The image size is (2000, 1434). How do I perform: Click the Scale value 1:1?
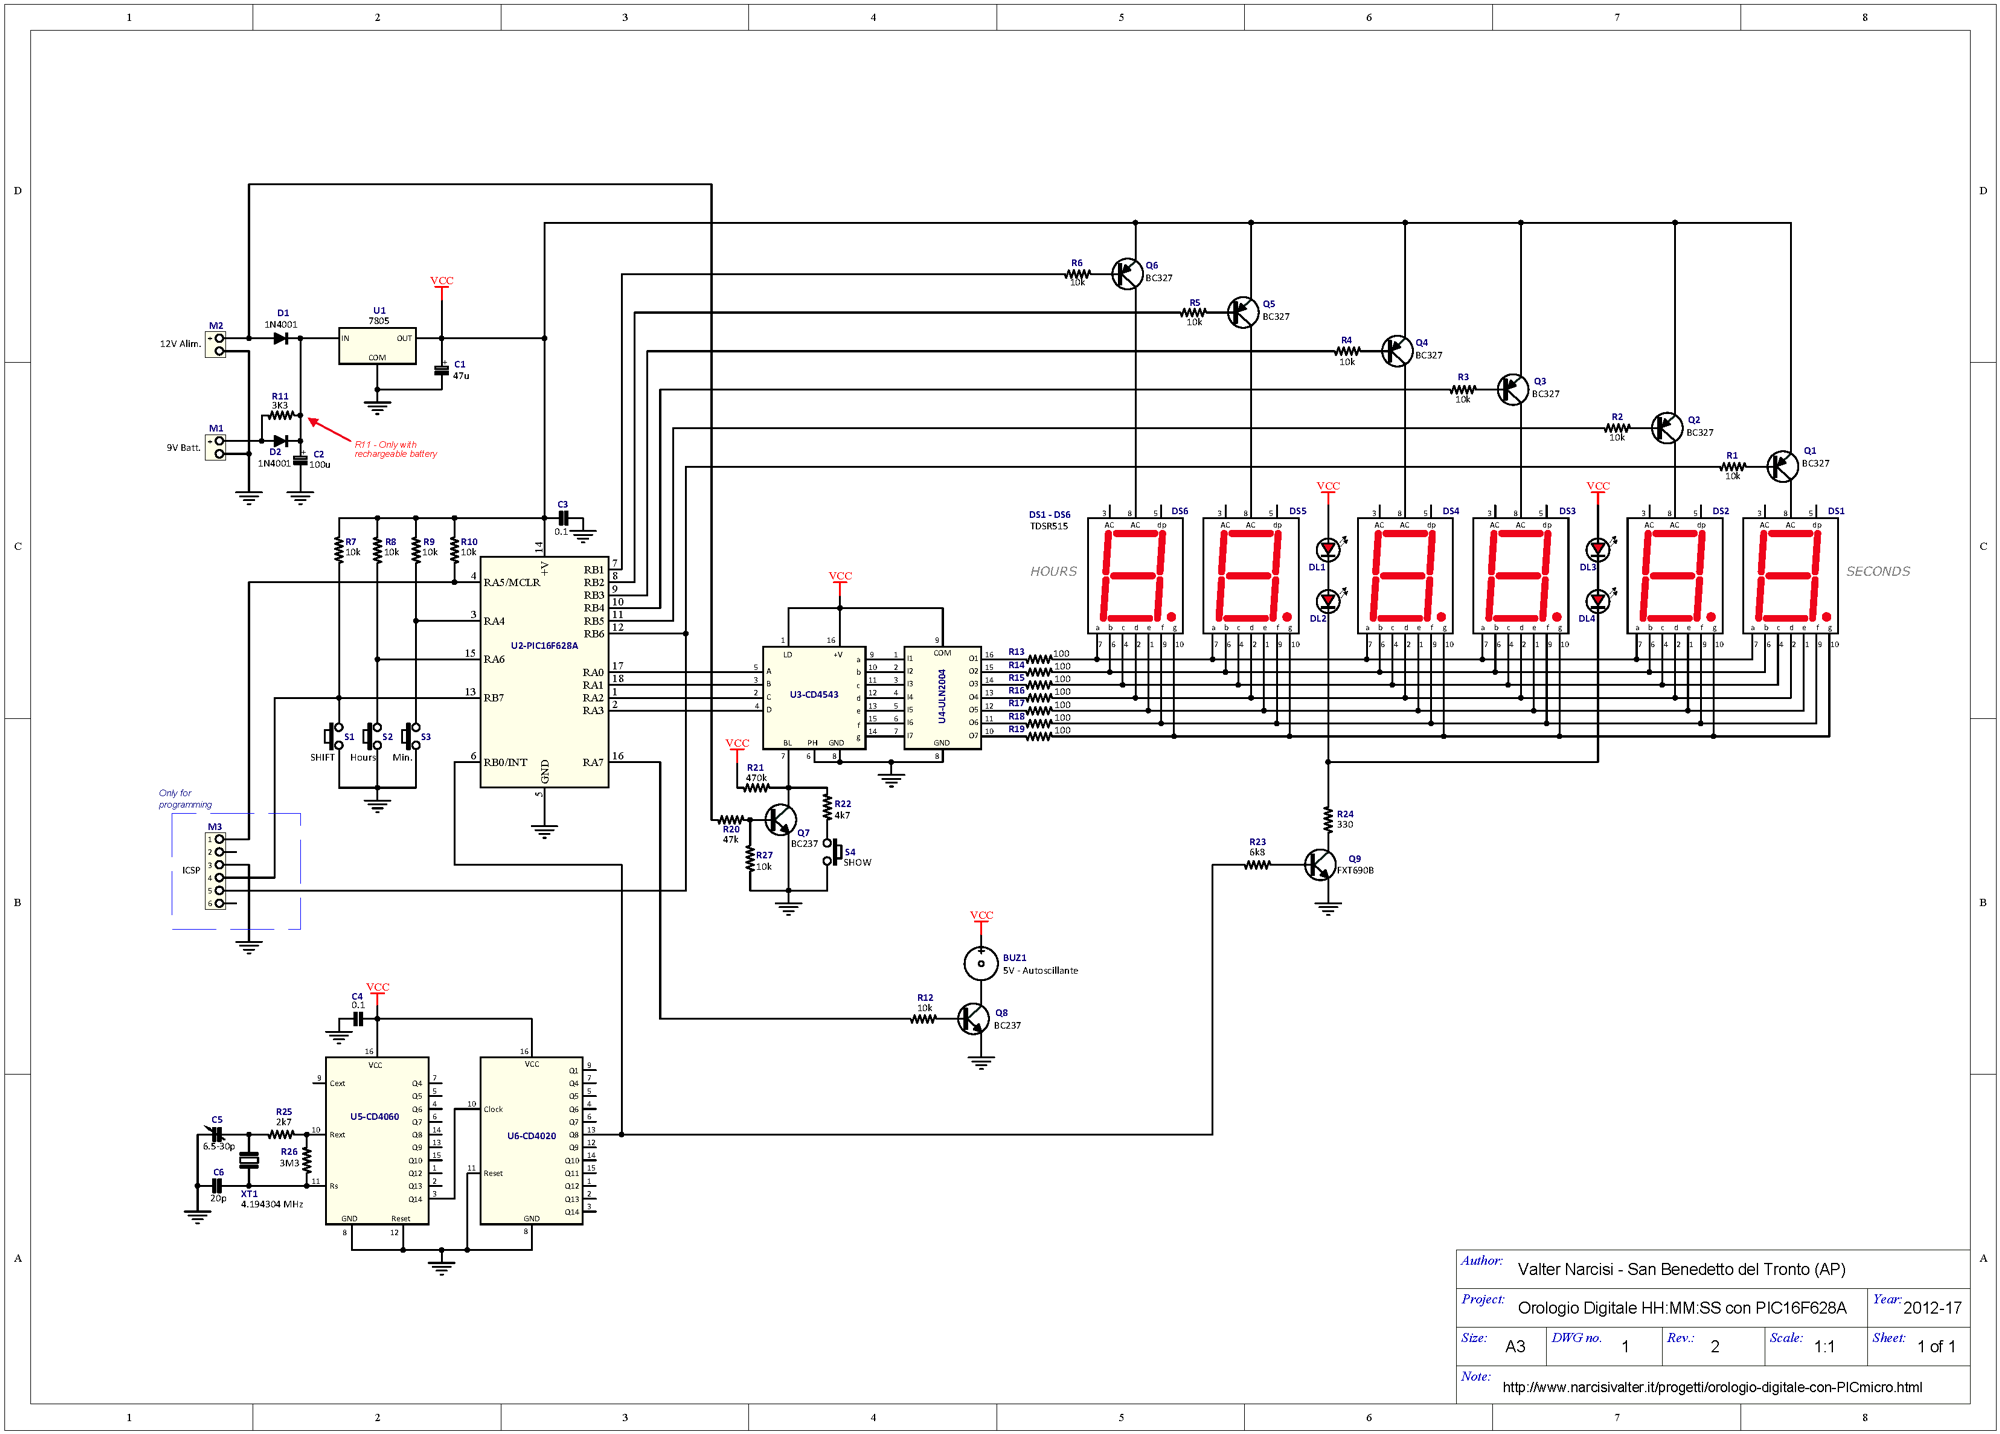1824,1347
